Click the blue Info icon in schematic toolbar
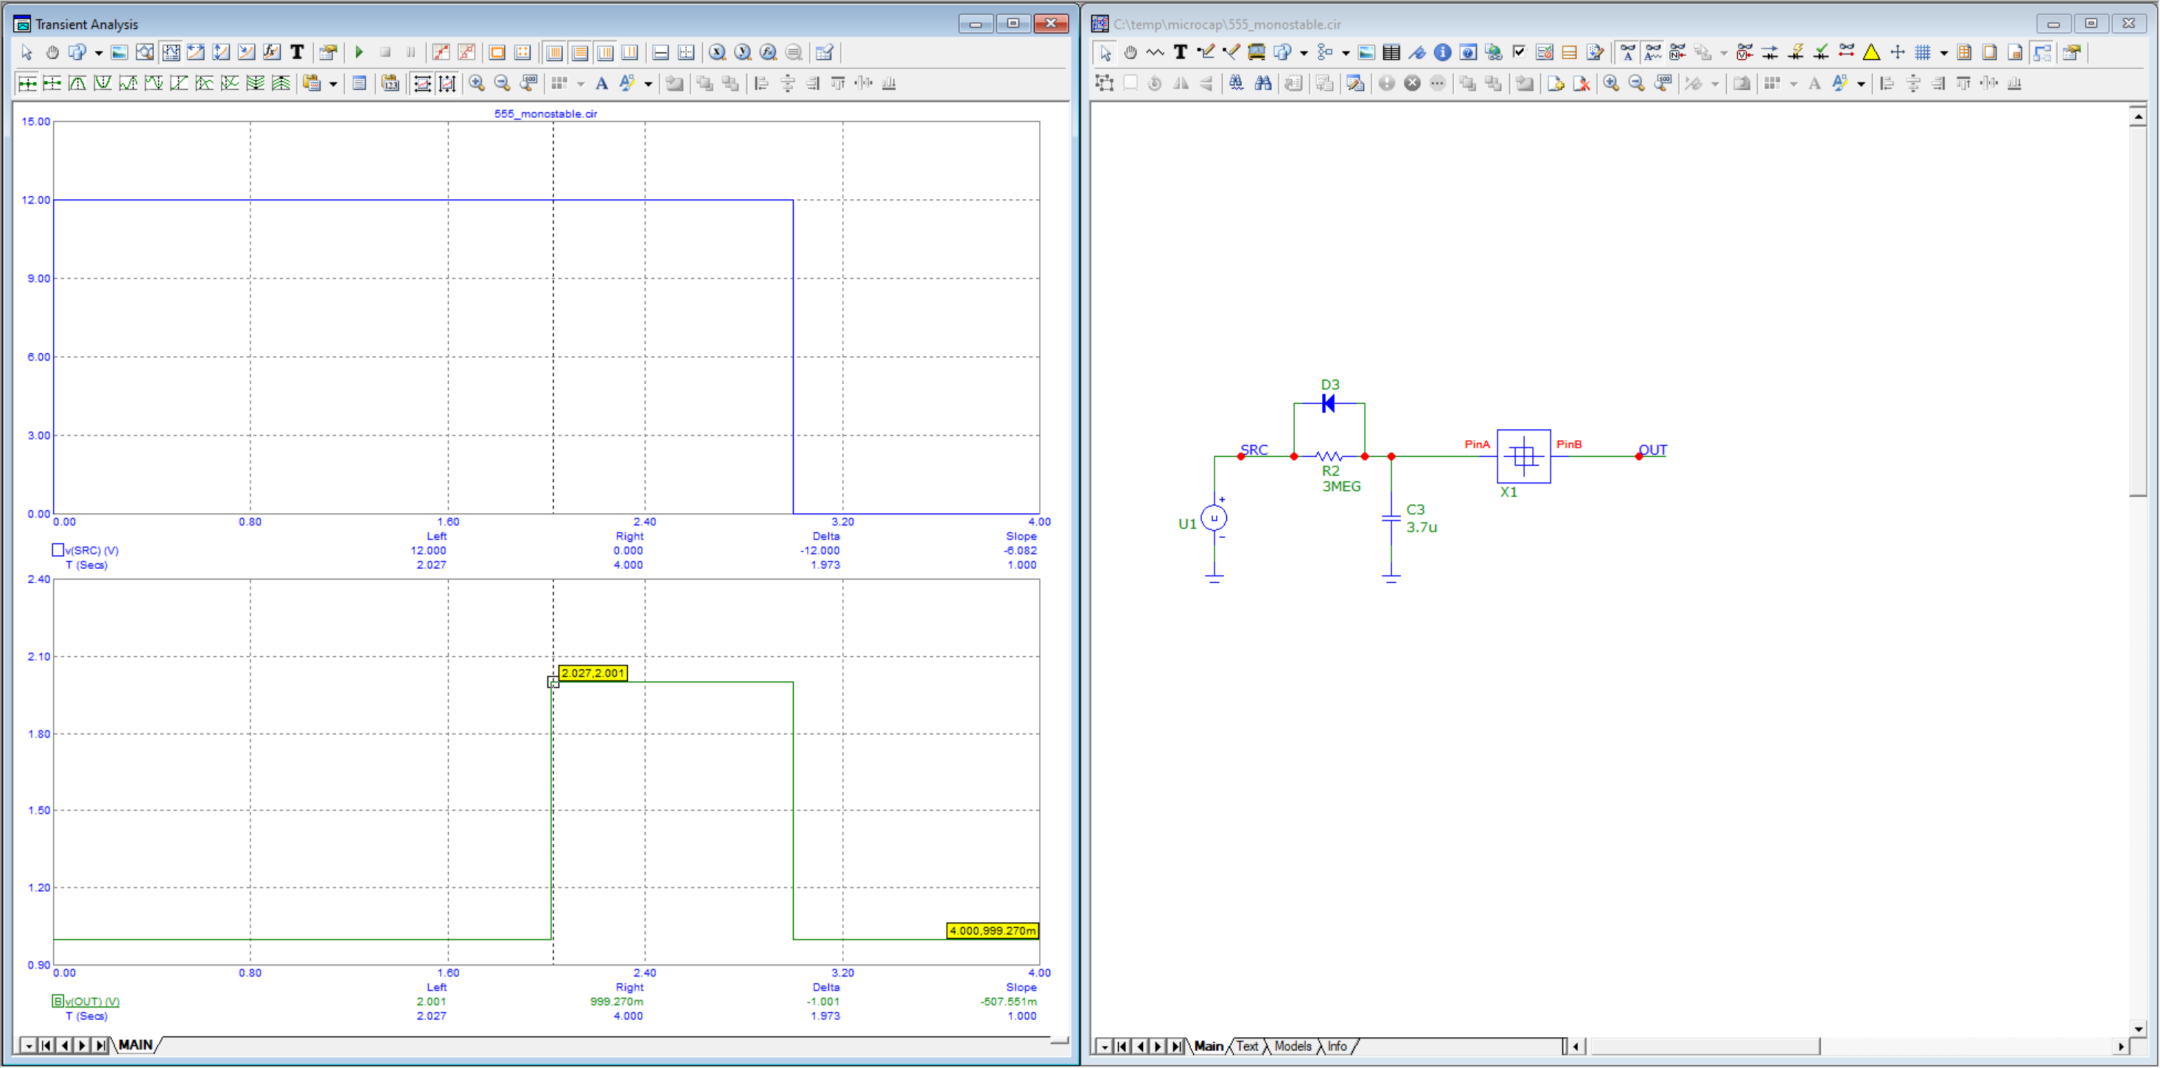The height and width of the screenshot is (1068, 2160). [x=1442, y=53]
